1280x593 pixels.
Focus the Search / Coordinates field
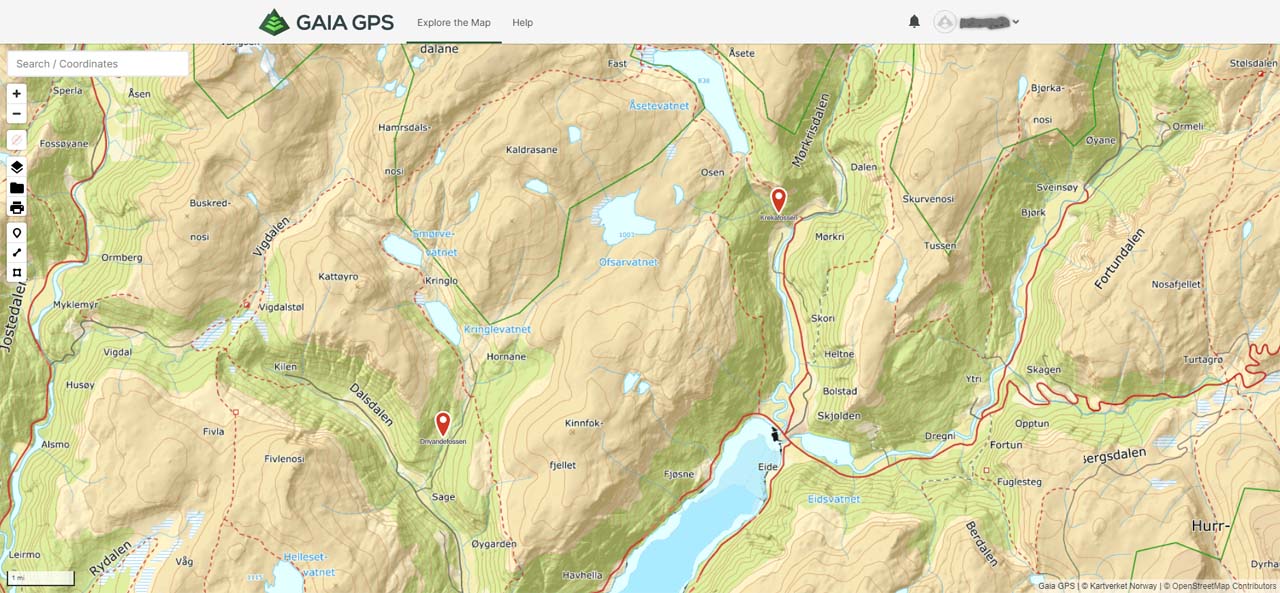pos(98,64)
